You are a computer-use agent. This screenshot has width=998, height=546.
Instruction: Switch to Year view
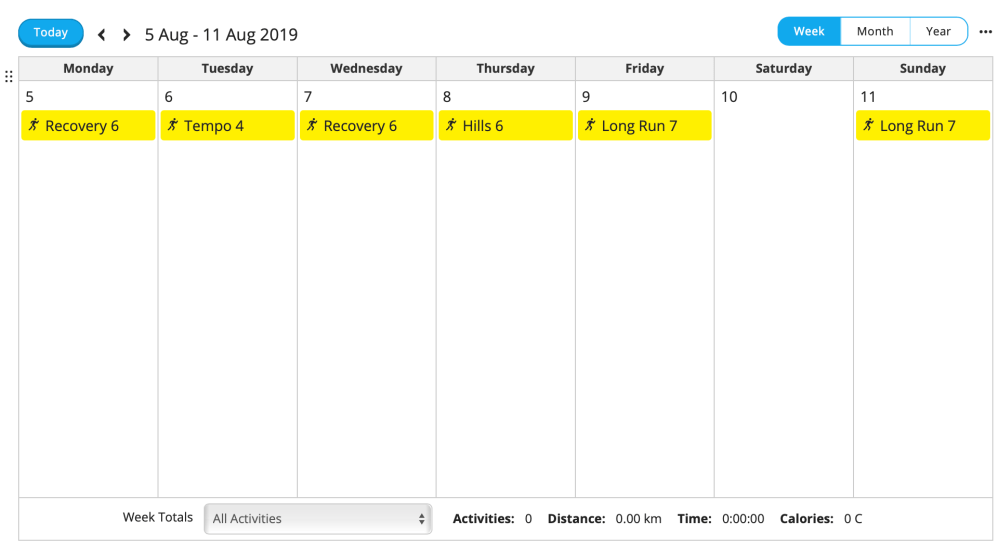(938, 31)
